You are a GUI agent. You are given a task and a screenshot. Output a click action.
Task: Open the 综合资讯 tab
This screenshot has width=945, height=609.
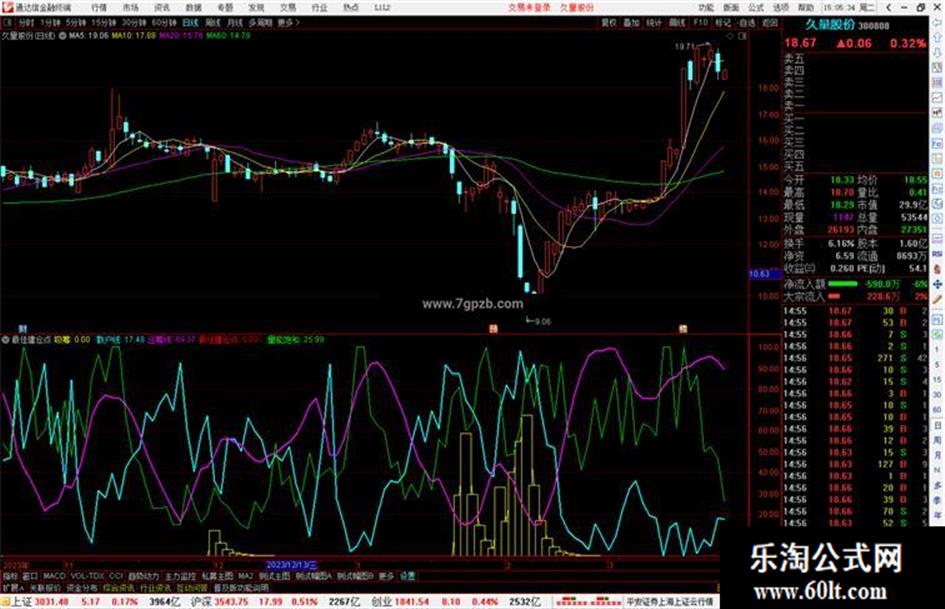[x=119, y=587]
